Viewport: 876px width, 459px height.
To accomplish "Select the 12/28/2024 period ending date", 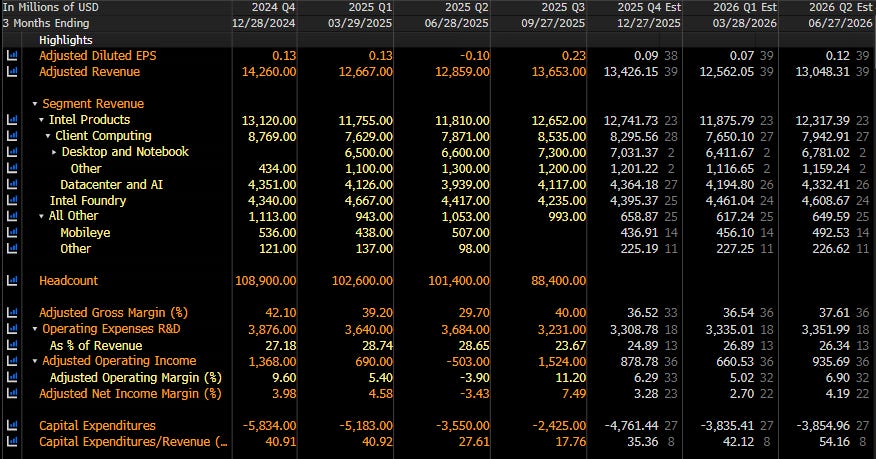I will 264,23.
